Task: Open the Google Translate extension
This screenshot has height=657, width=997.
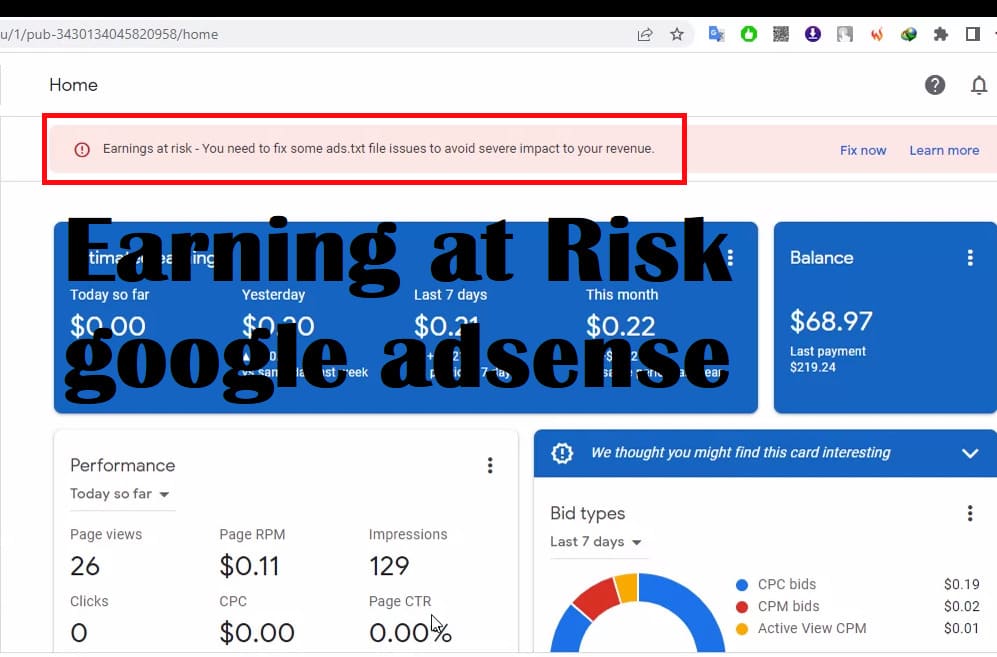Action: click(716, 34)
